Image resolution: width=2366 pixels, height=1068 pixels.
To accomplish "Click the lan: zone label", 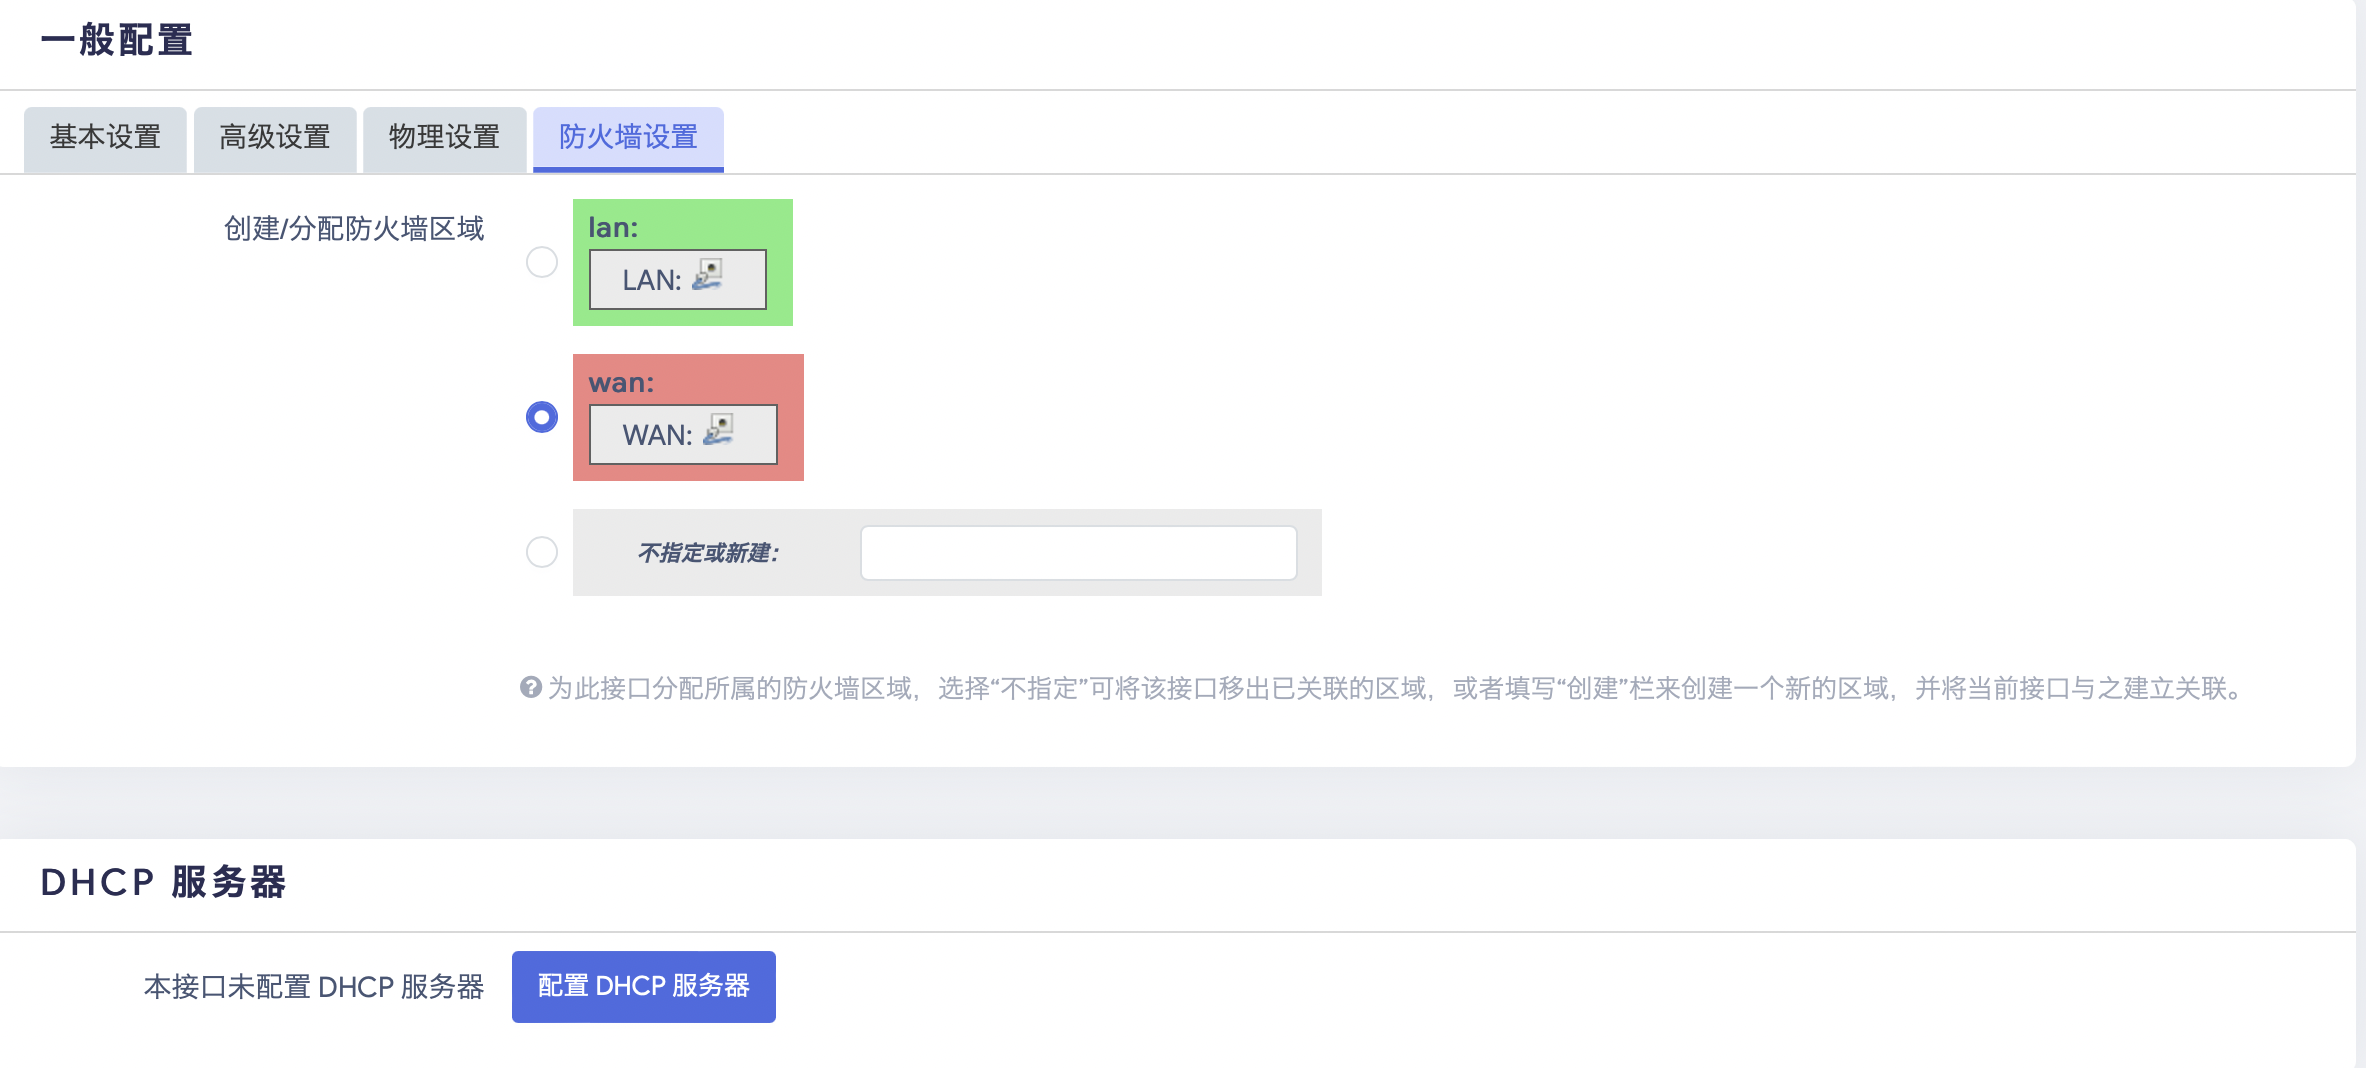I will 613,228.
